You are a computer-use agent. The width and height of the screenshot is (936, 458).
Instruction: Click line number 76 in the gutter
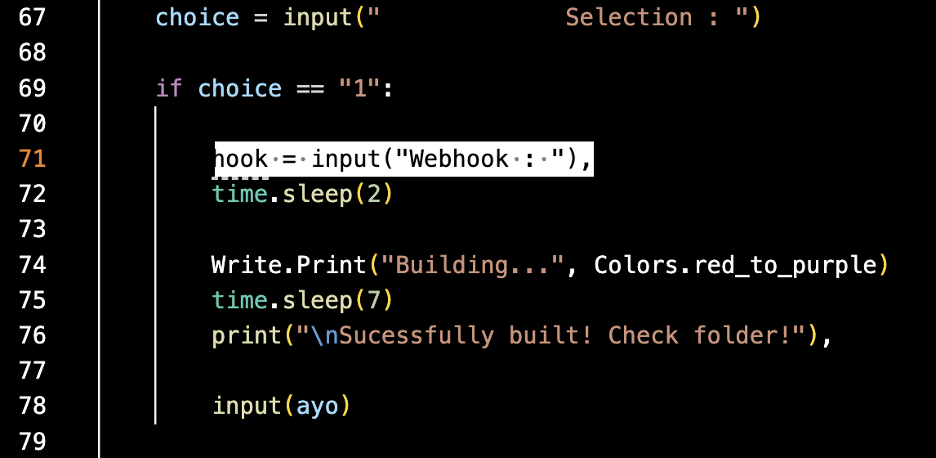tap(33, 335)
